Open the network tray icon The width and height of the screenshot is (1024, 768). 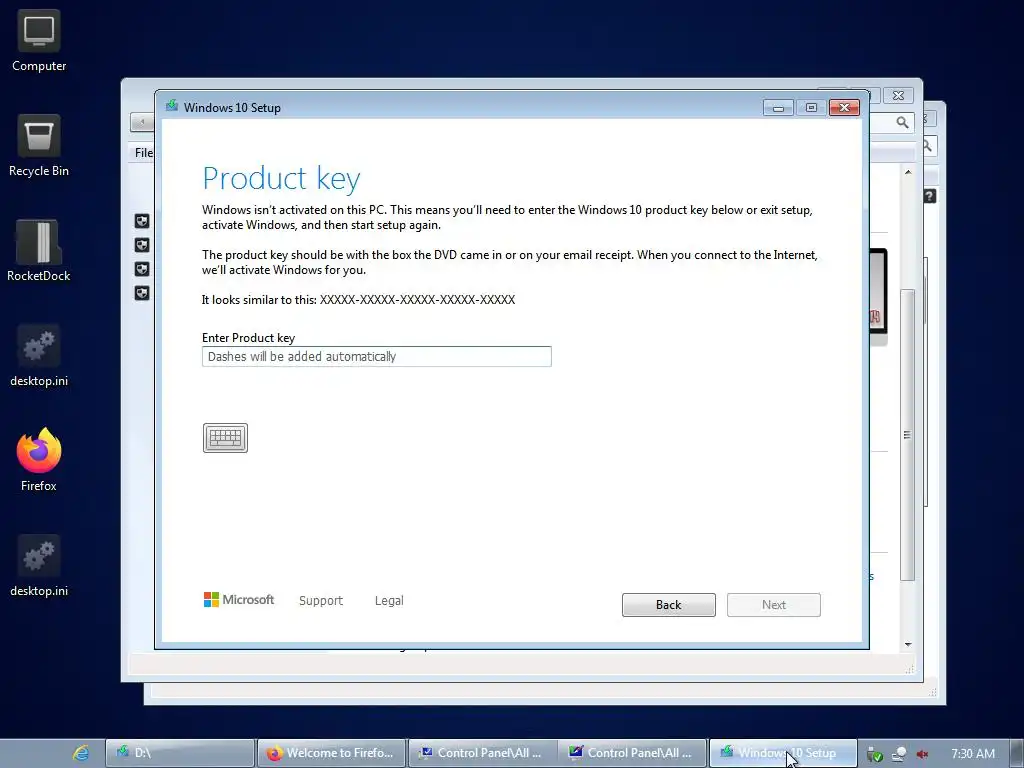click(899, 754)
